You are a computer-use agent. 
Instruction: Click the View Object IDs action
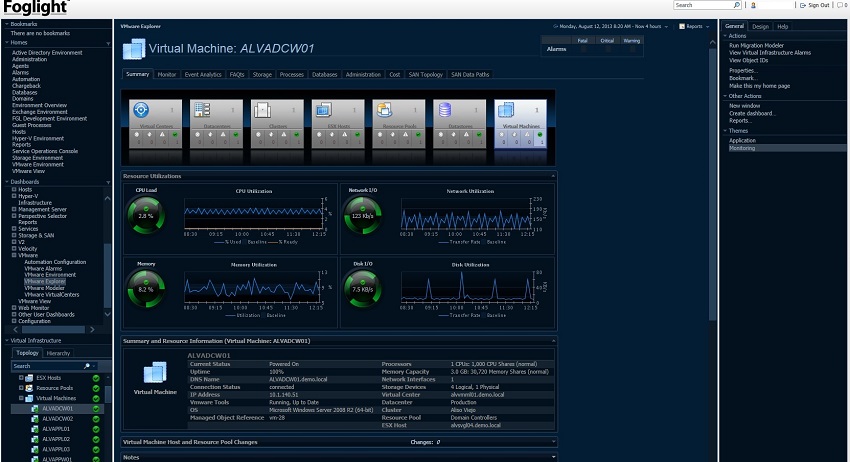pos(748,60)
